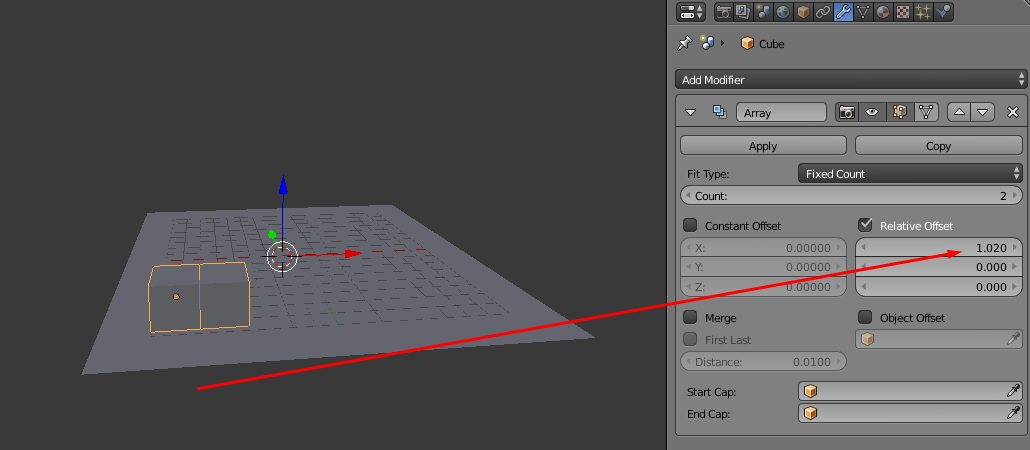Increase the 1.020 relative offset value
The width and height of the screenshot is (1030, 450).
click(1016, 248)
